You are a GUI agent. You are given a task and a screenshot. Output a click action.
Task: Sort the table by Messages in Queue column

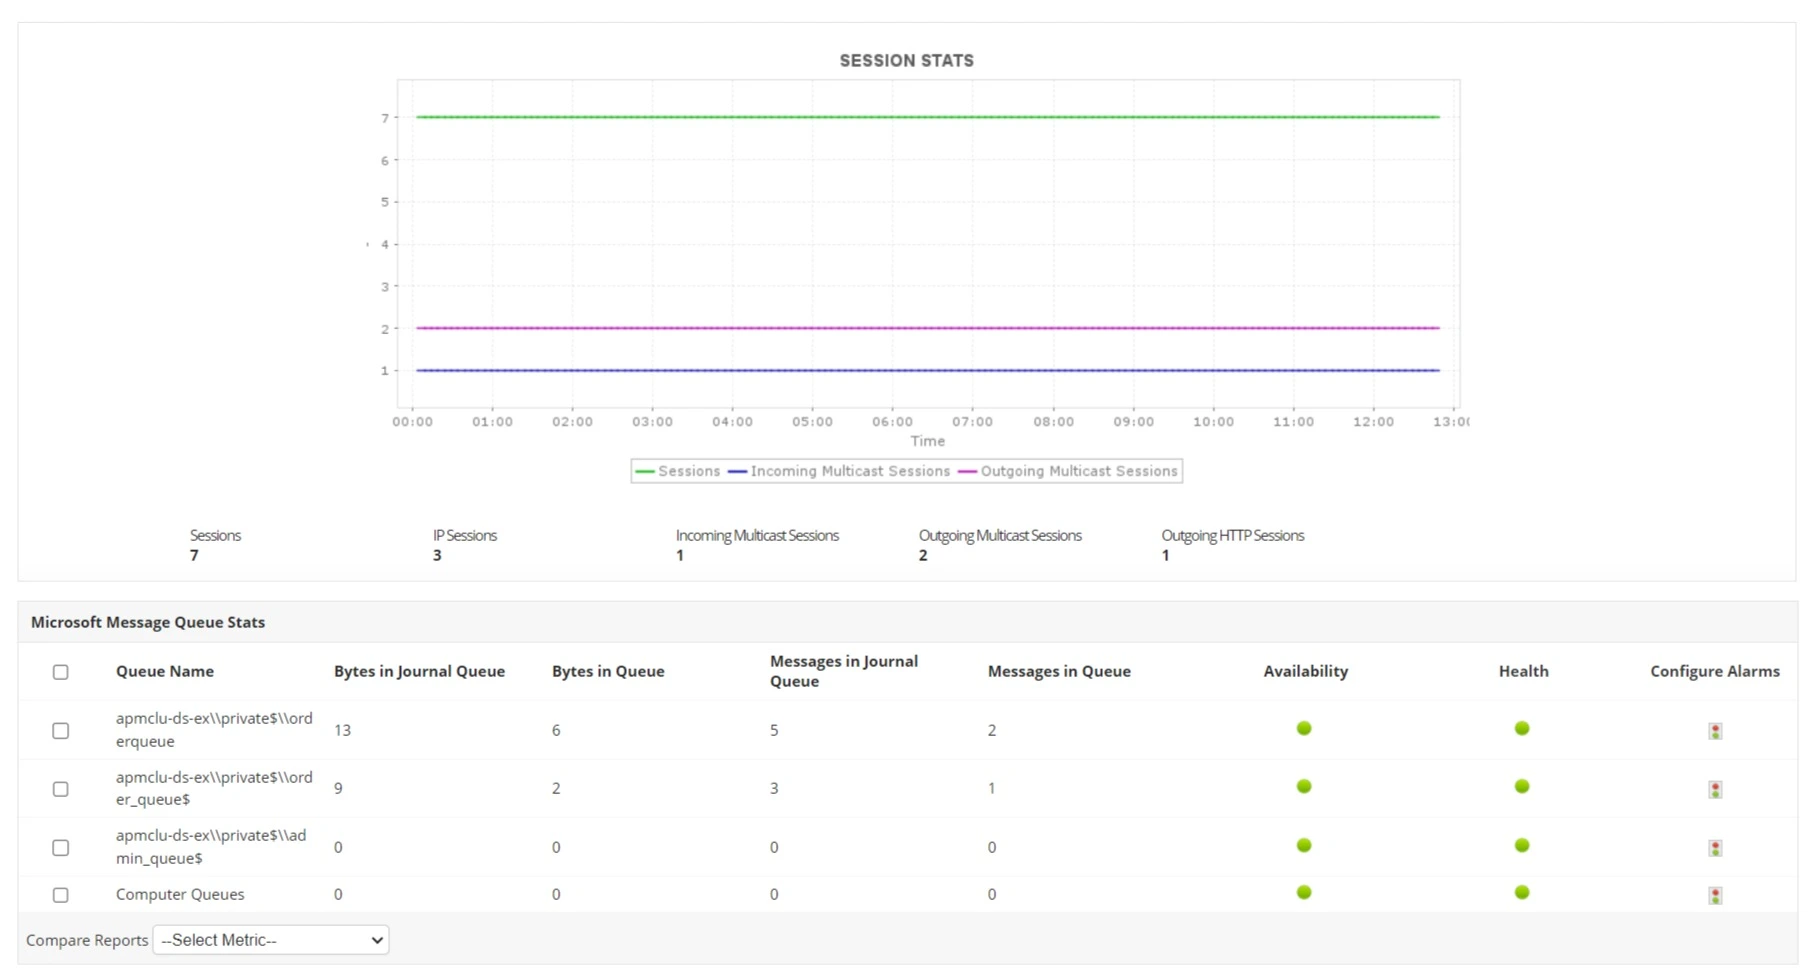[1059, 671]
